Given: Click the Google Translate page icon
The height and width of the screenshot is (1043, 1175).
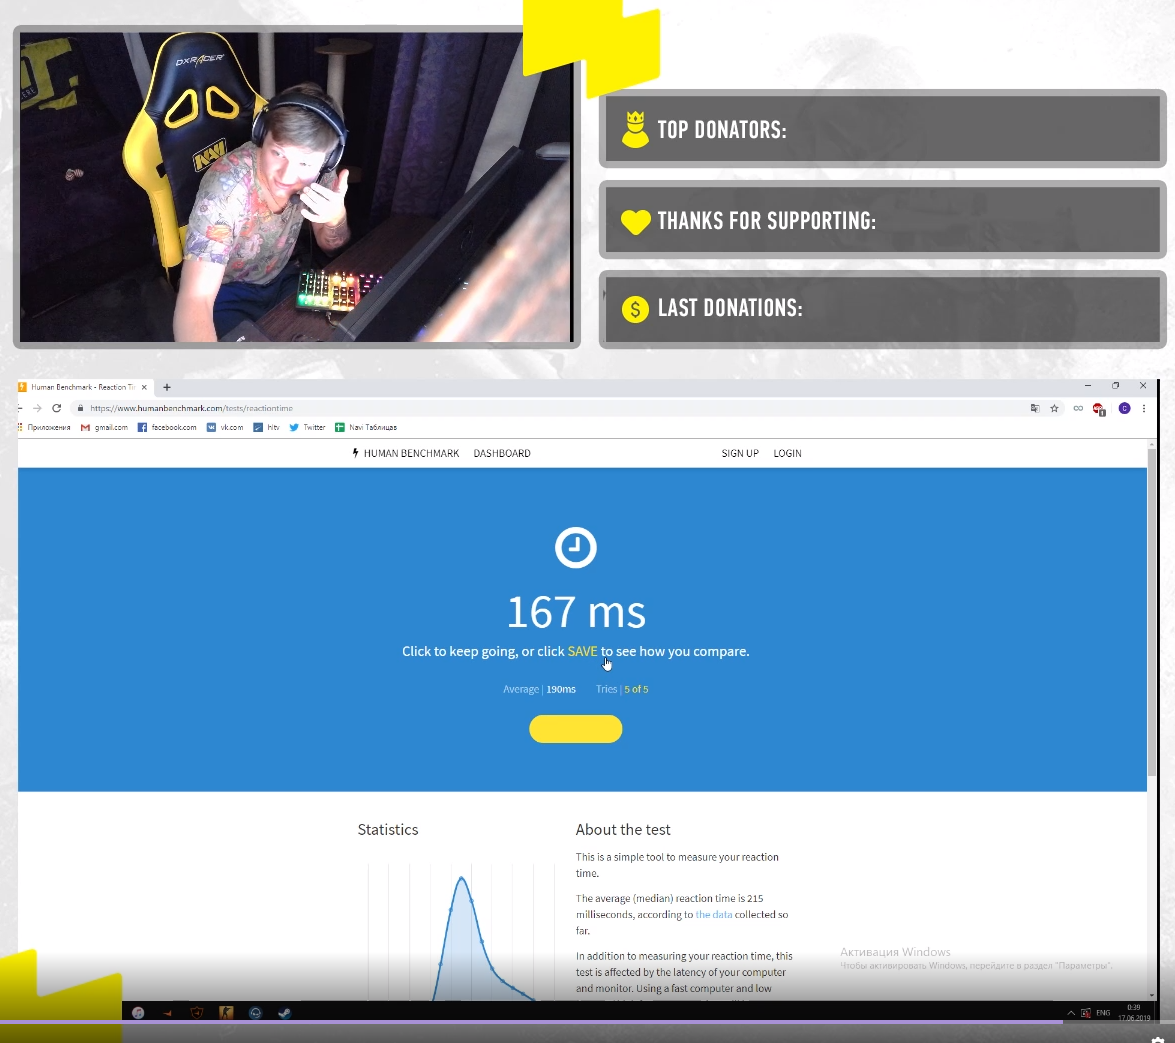Looking at the screenshot, I should pos(1035,408).
